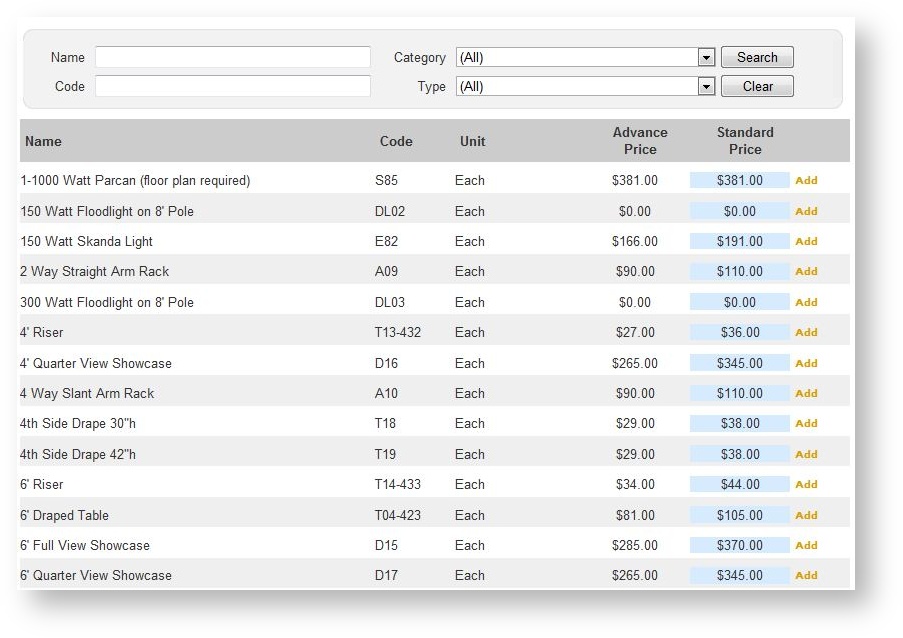Add the 6' Draped Table
The image size is (903, 638).
click(806, 515)
